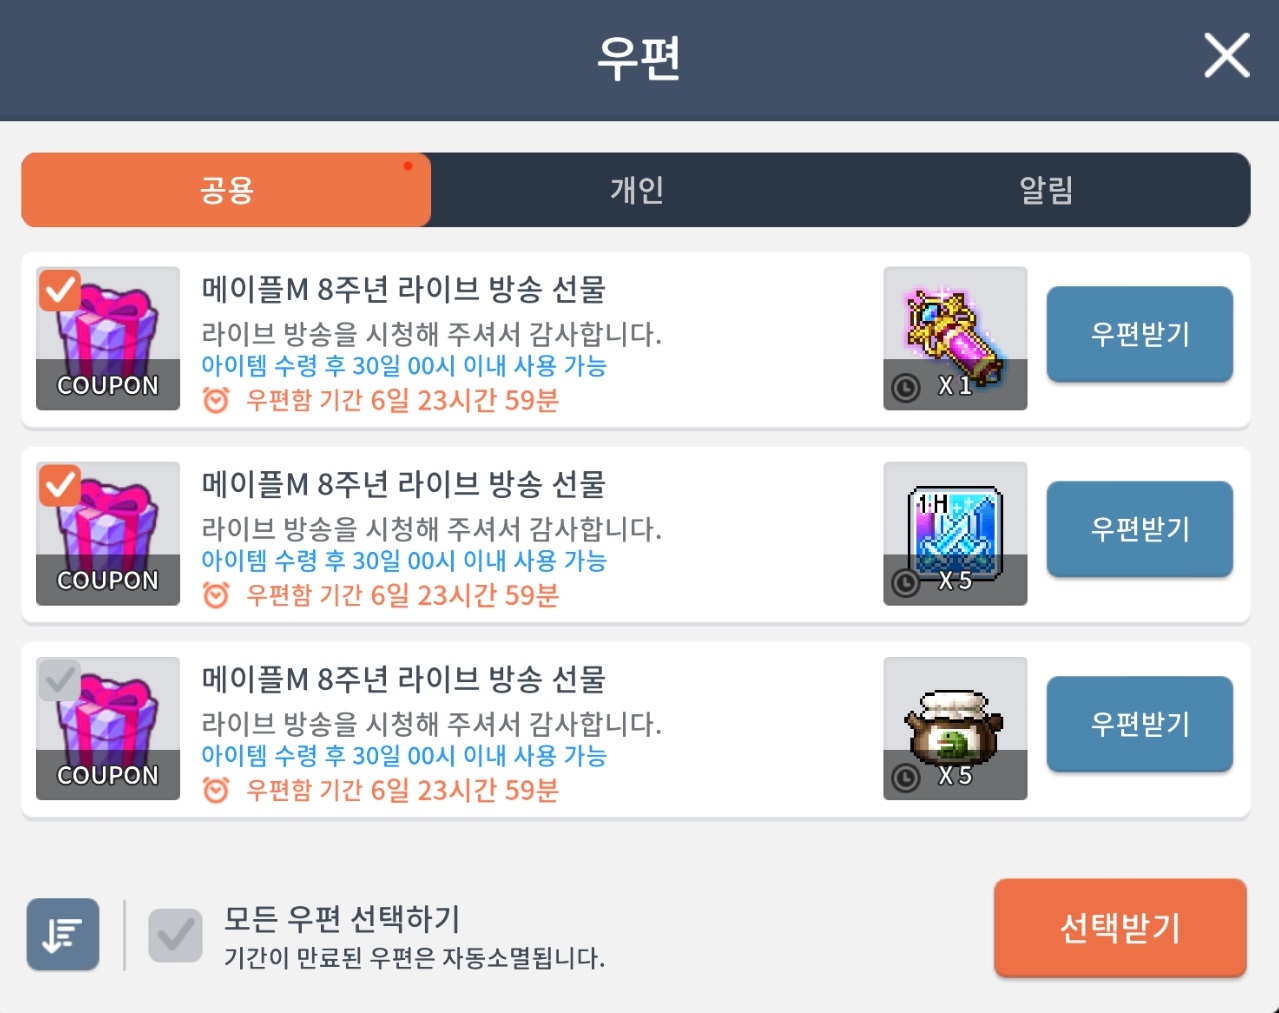Click 우편받기 for the swords reward
This screenshot has width=1279, height=1013.
[1140, 529]
